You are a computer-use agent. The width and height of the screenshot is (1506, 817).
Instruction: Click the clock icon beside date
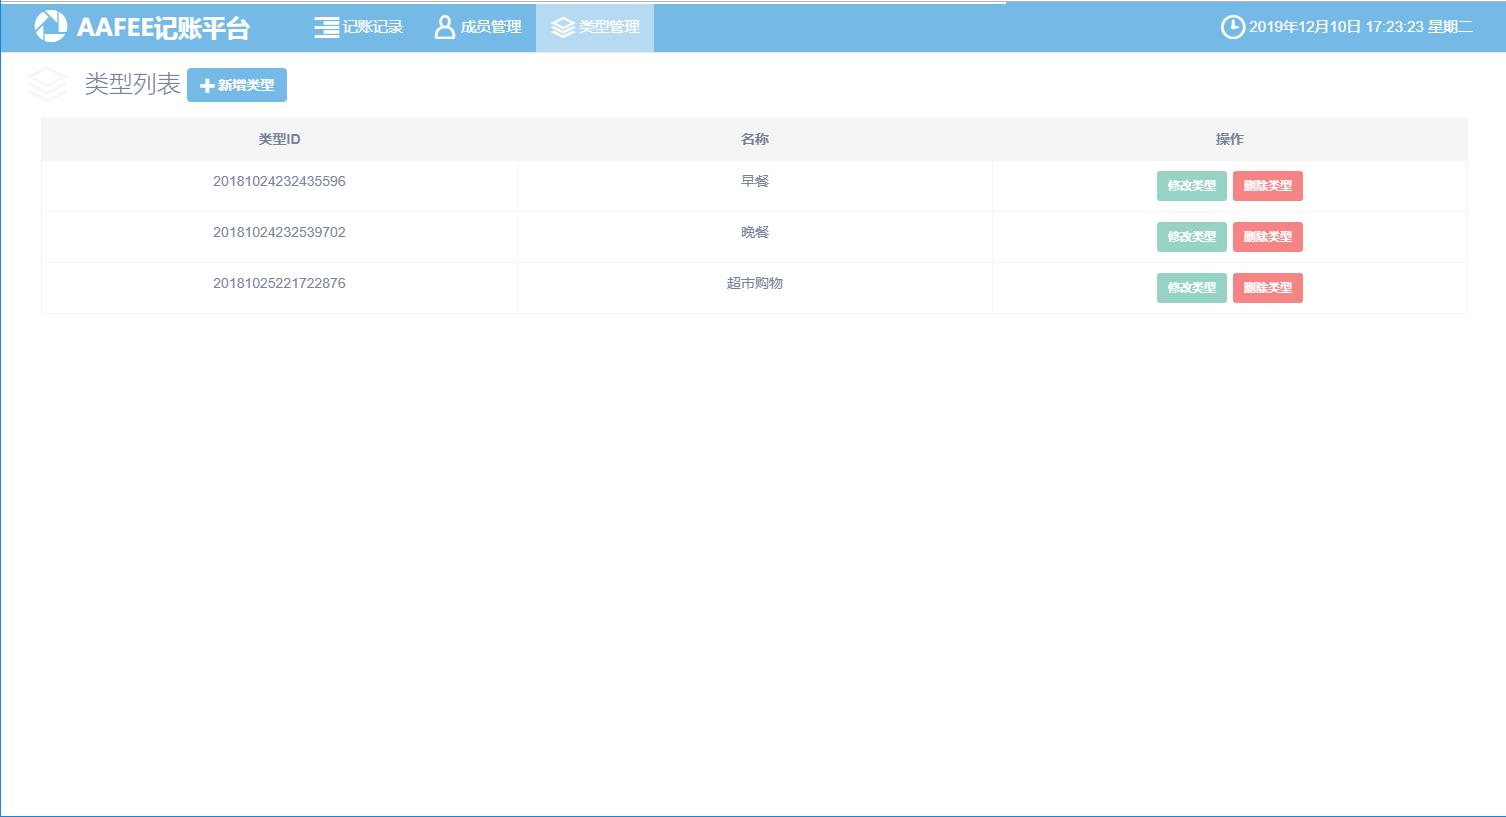(x=1233, y=27)
